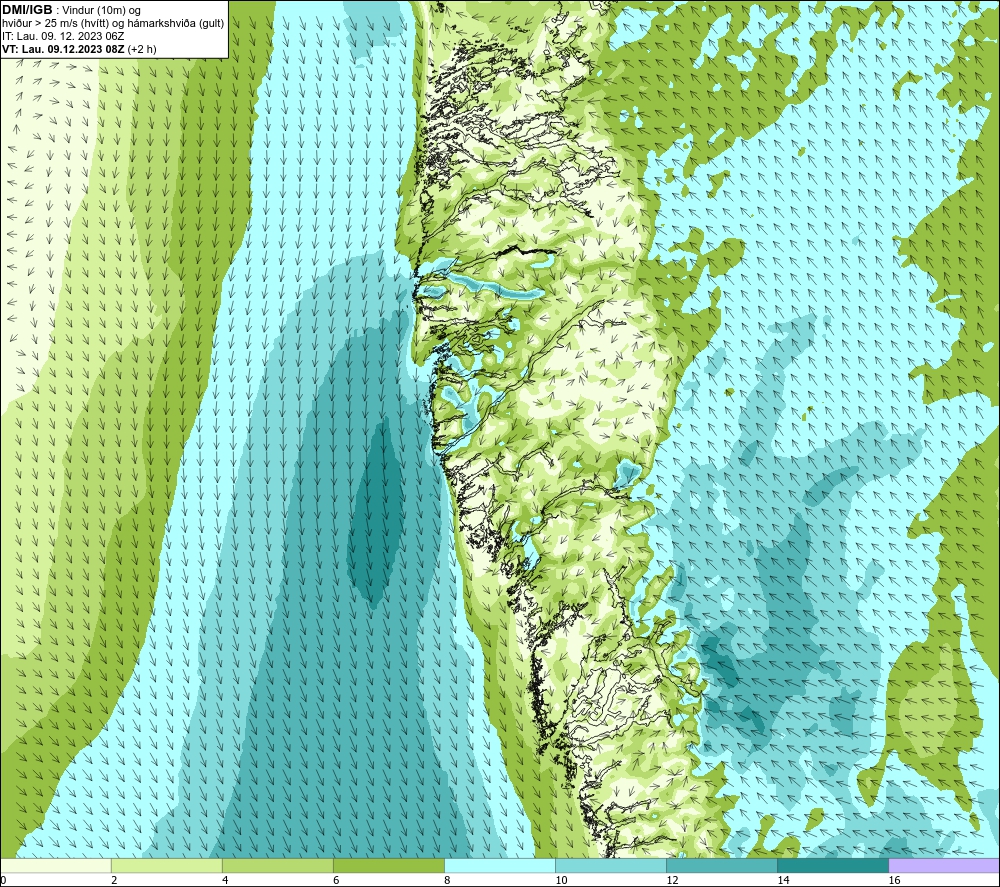Click the legend scale label '8'
This screenshot has width=1000, height=887.
tap(447, 881)
